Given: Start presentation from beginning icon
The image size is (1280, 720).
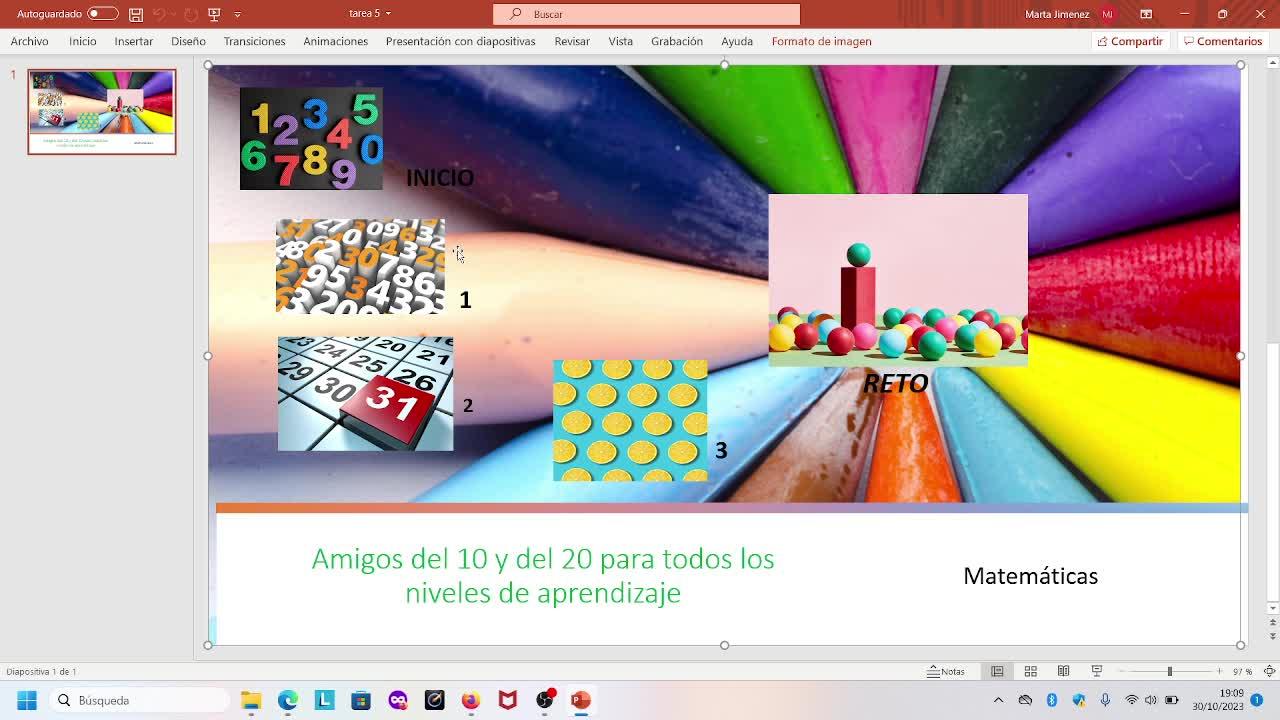Looking at the screenshot, I should pos(214,14).
